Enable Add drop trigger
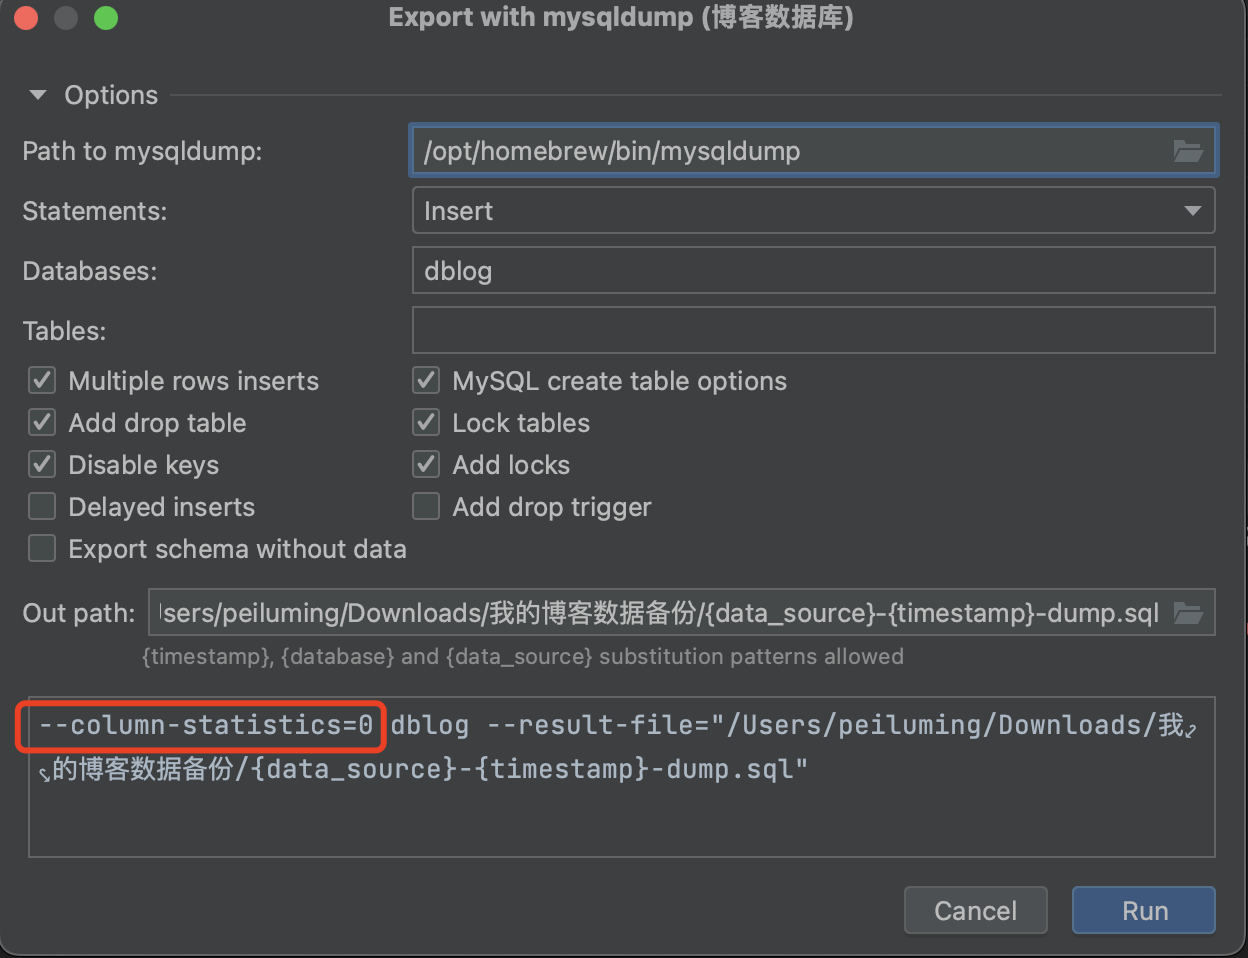The width and height of the screenshot is (1248, 958). pyautogui.click(x=425, y=506)
